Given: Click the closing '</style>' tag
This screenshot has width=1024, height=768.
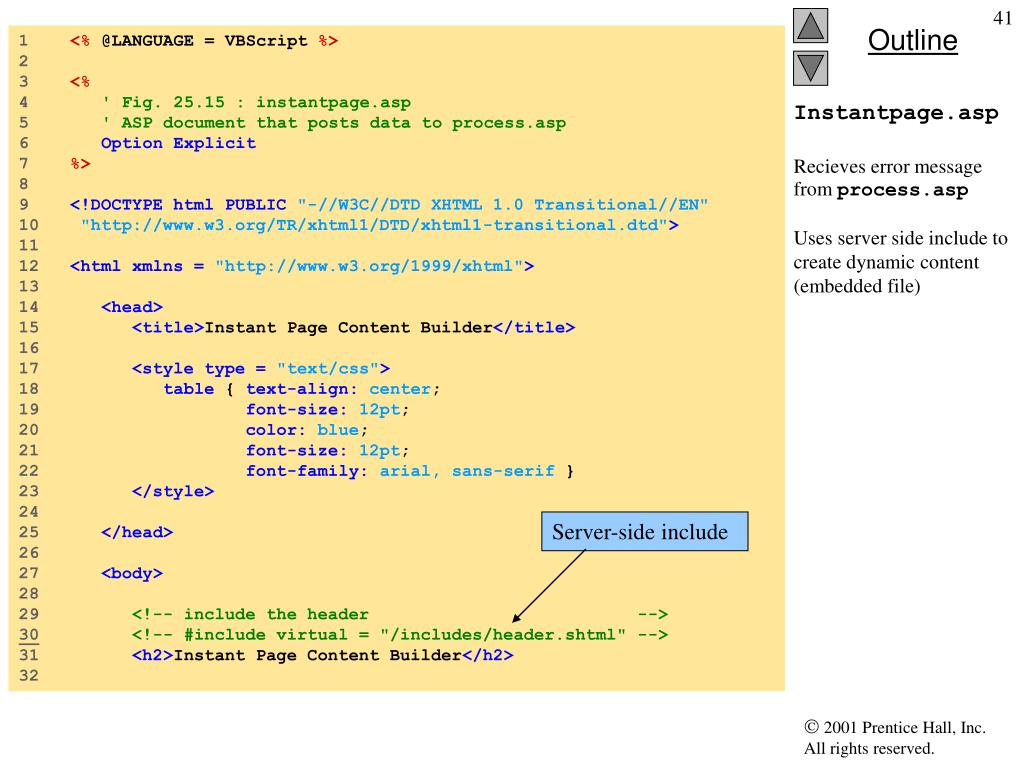Looking at the screenshot, I should 173,492.
